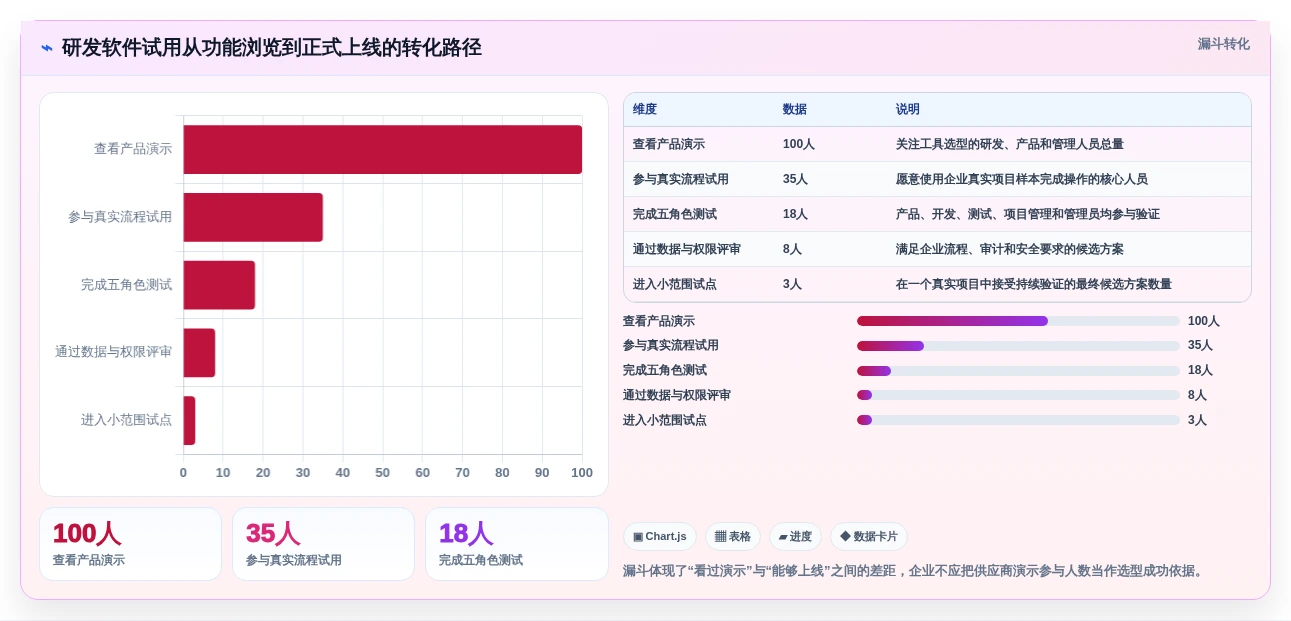Image resolution: width=1291 pixels, height=621 pixels.
Task: Click the 查看产品演示 chart bar
Action: [382, 149]
